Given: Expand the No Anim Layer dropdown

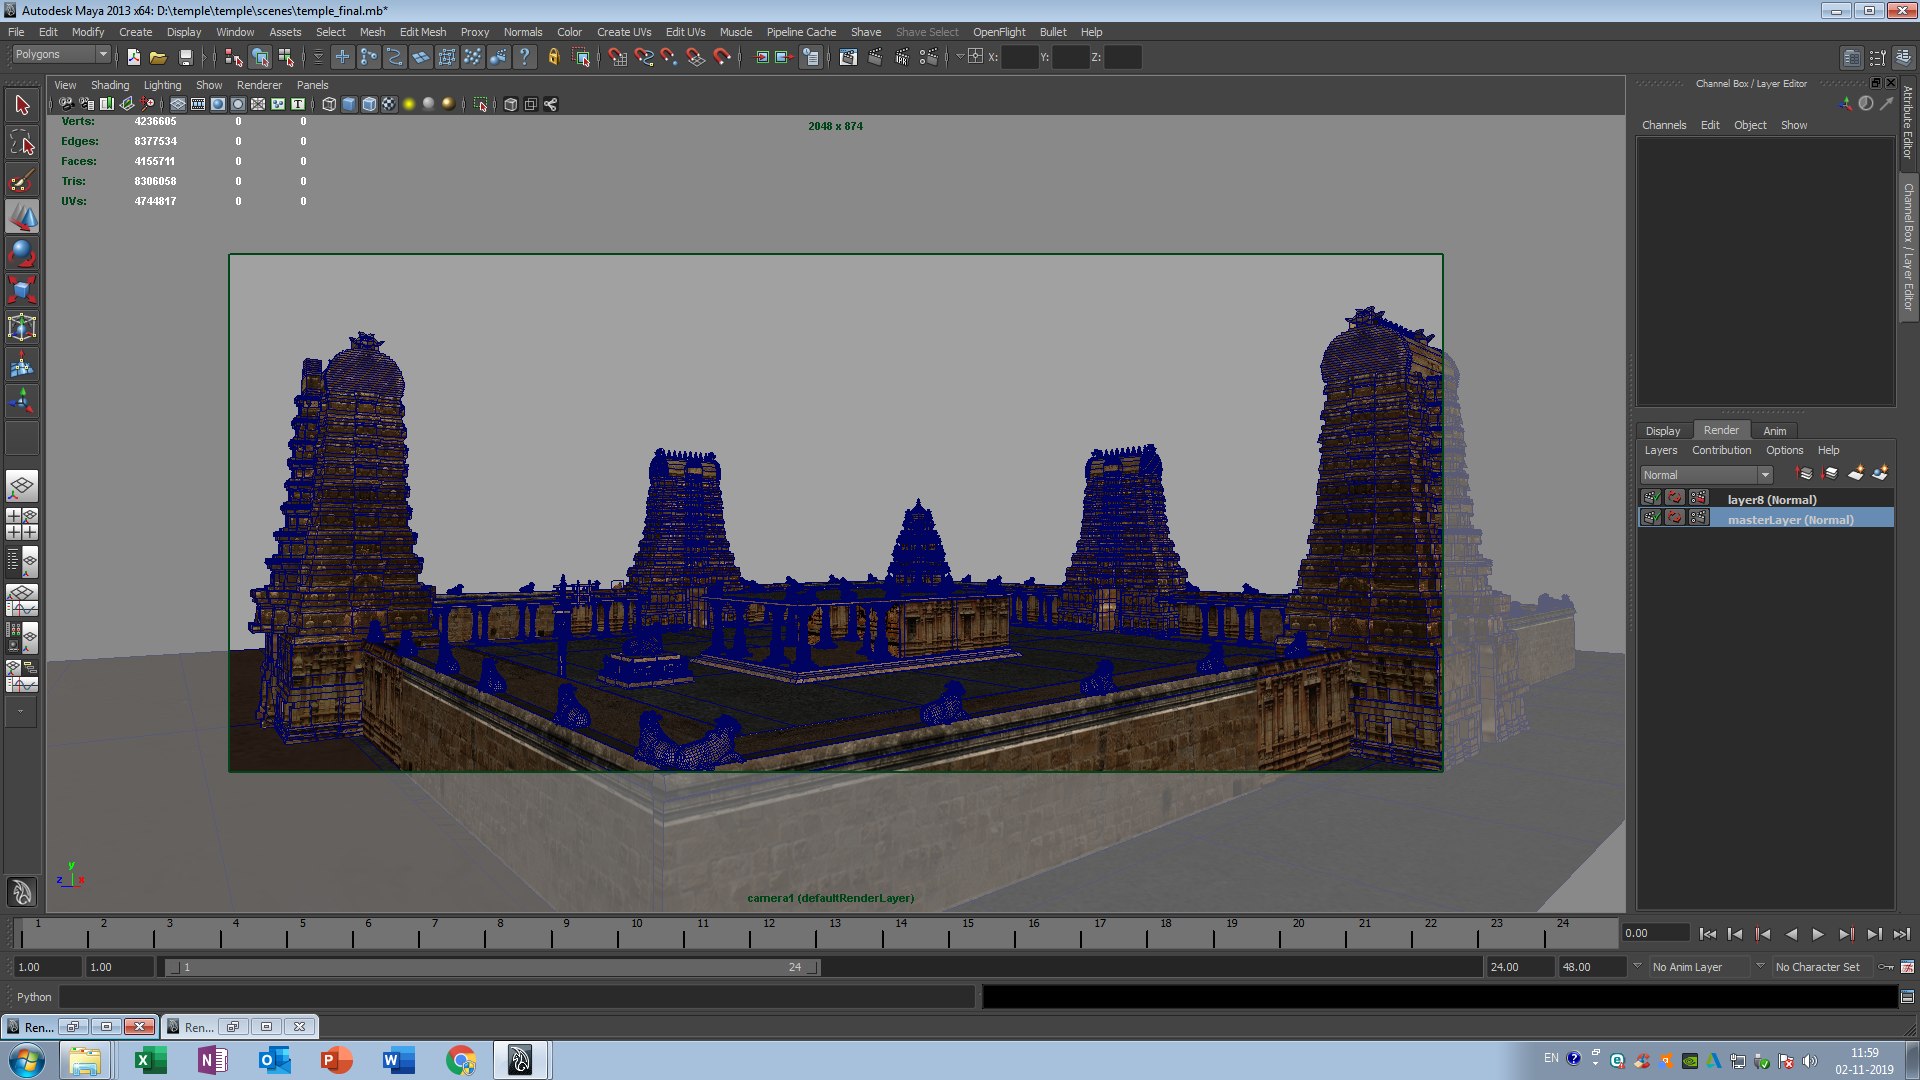Looking at the screenshot, I should [x=1638, y=966].
